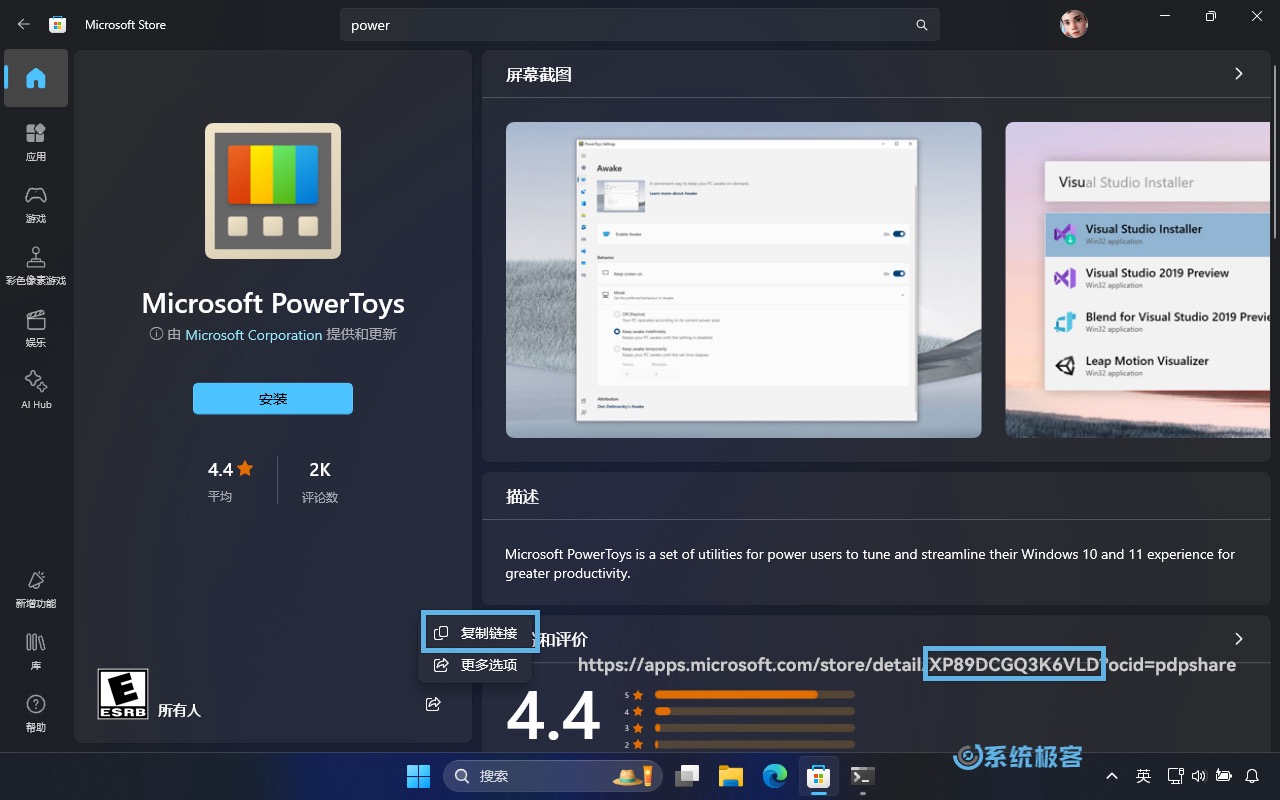The width and height of the screenshot is (1280, 800).
Task: Open the user profile avatar
Action: click(1073, 24)
